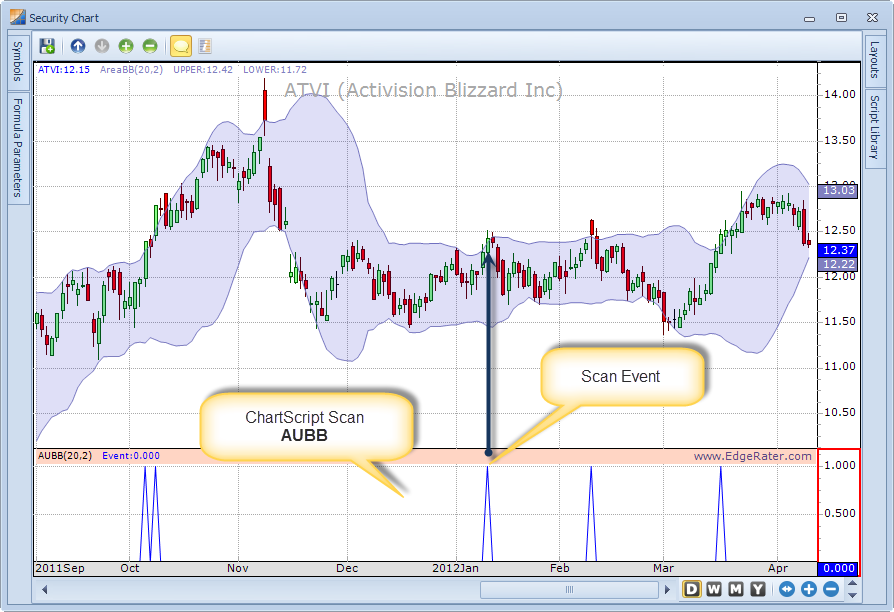Viewport: 894px width, 612px height.
Task: Open the Formula Parameters side tab
Action: pos(18,147)
